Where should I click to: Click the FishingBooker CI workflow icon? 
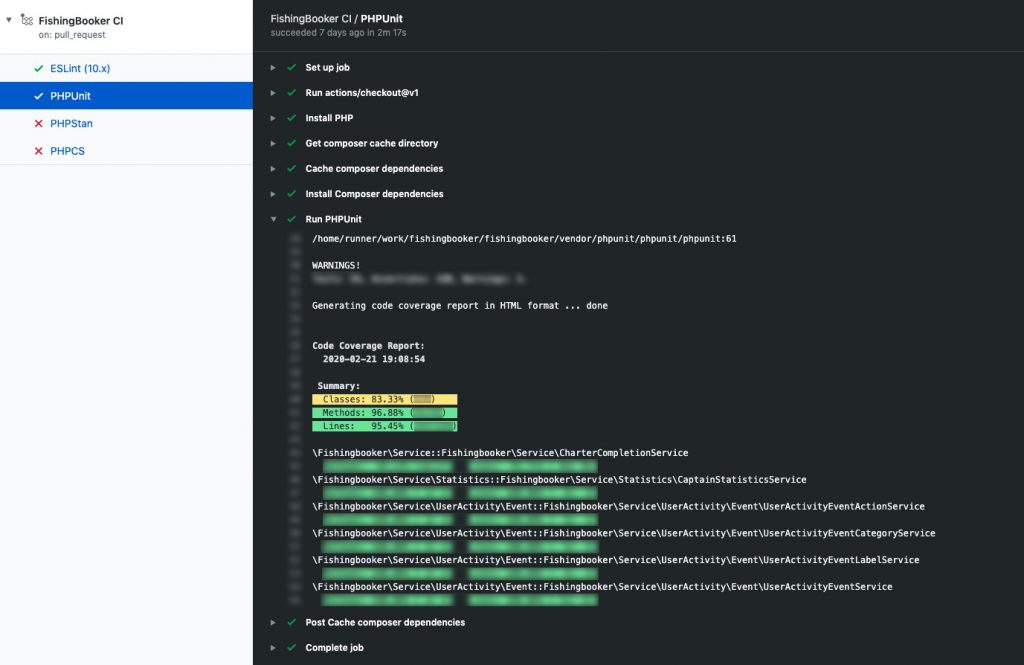click(x=26, y=20)
